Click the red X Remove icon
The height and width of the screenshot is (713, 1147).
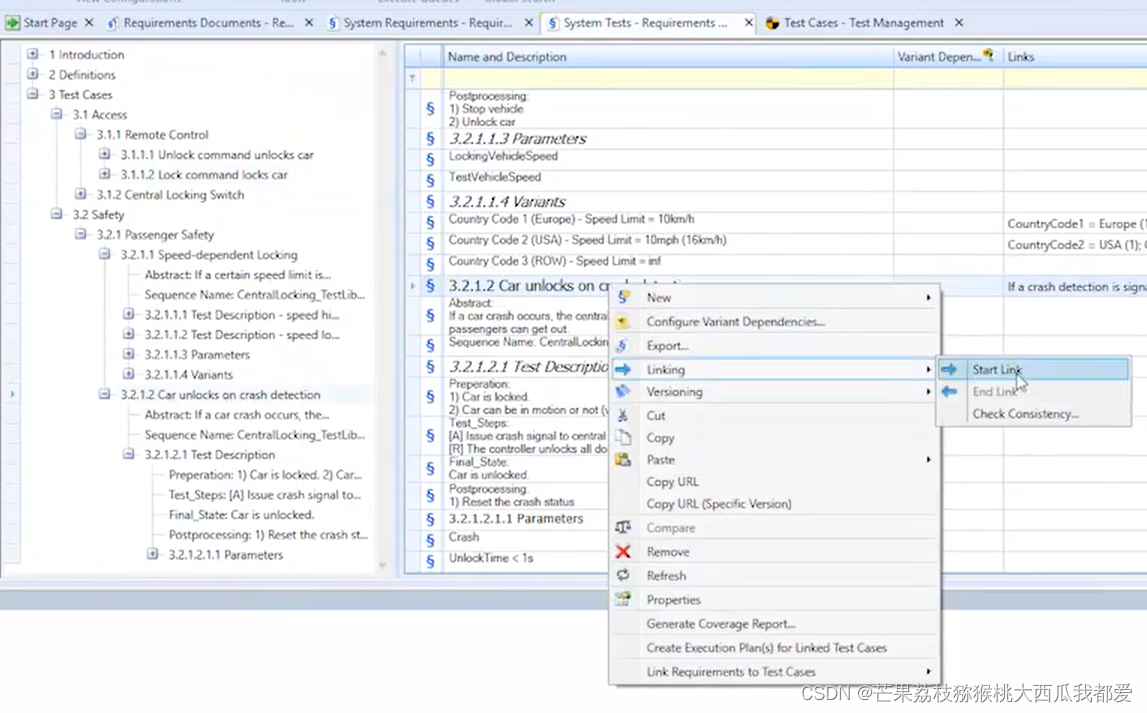(623, 551)
